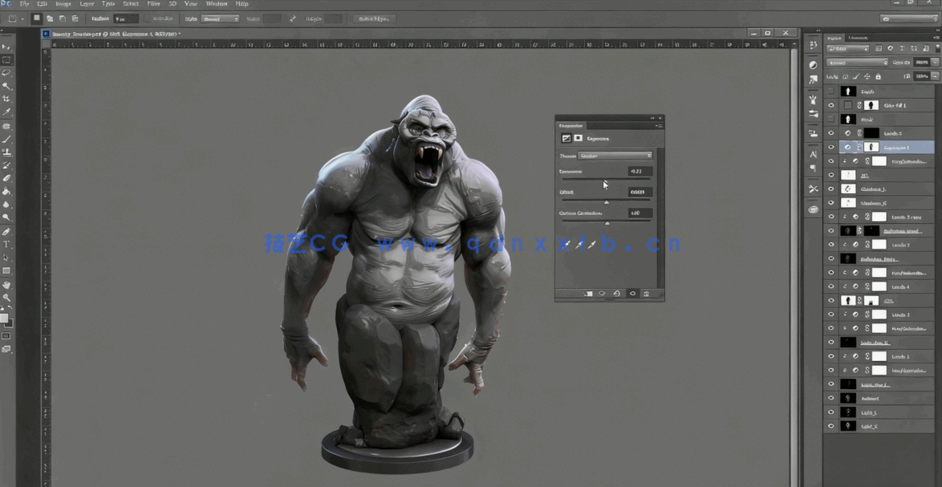Select the Move tool
Image resolution: width=942 pixels, height=487 pixels.
click(x=6, y=47)
